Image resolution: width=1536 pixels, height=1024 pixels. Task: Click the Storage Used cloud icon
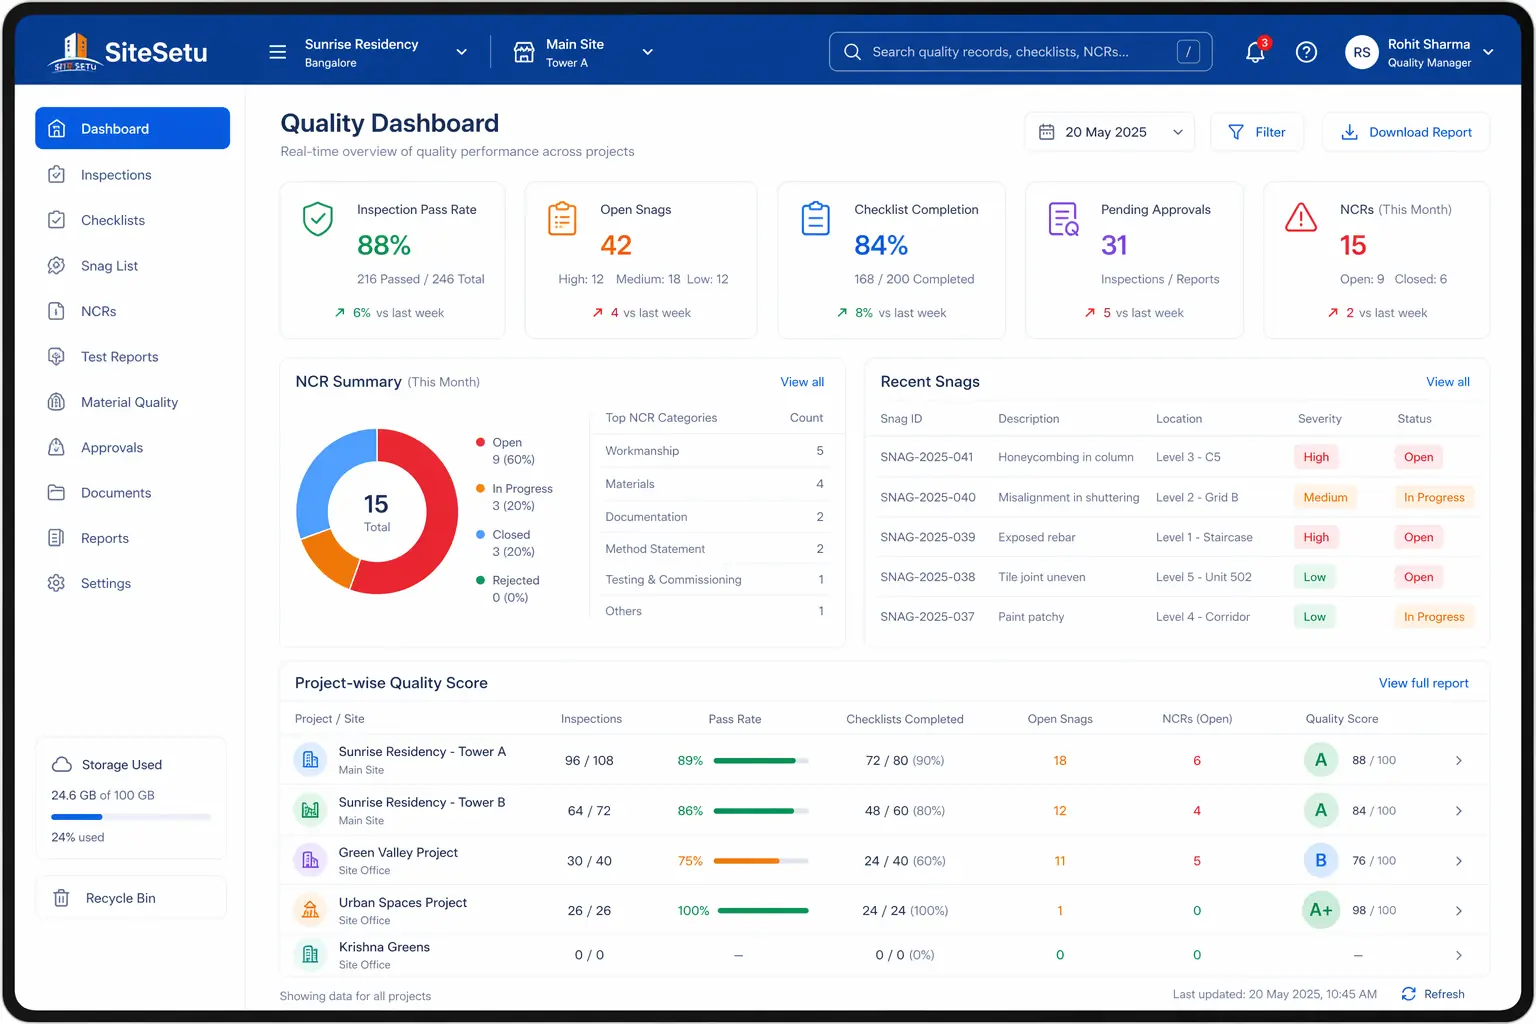(62, 764)
